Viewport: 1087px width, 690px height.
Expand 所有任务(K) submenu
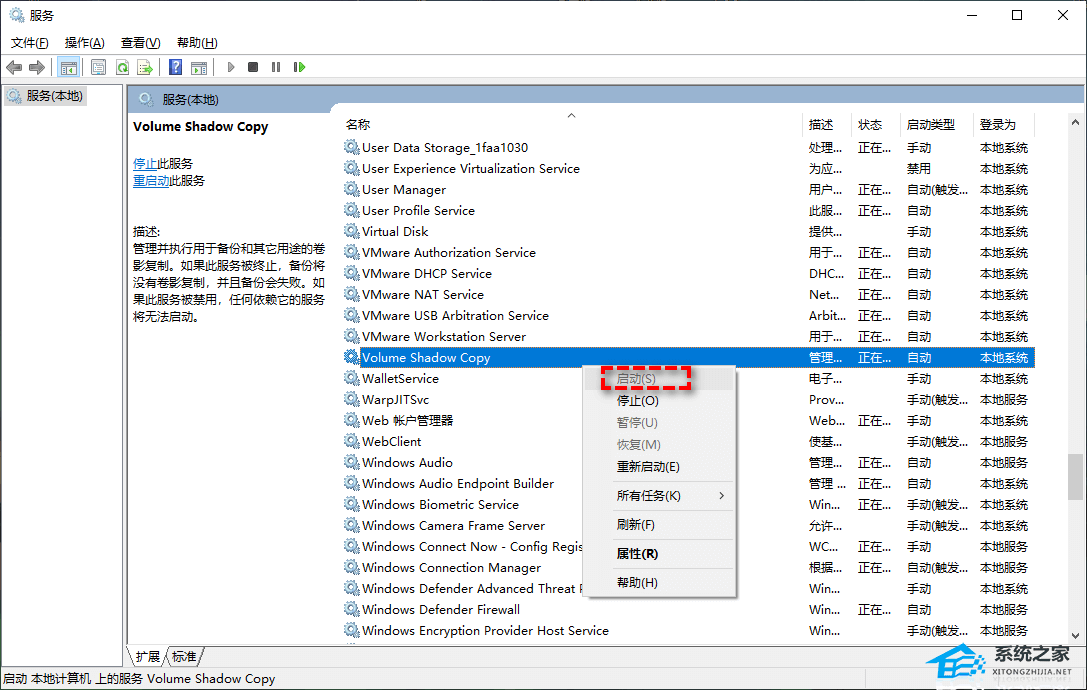point(659,496)
